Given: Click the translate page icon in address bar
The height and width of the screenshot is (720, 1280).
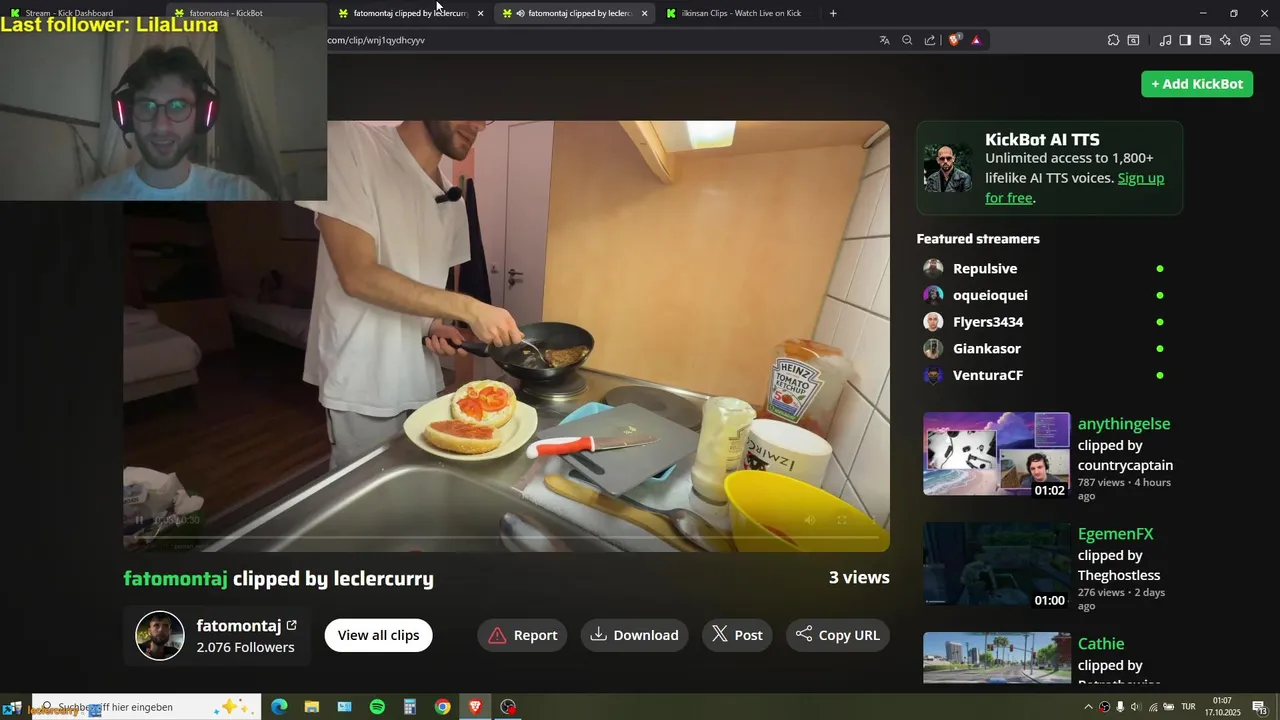Looking at the screenshot, I should 884,40.
